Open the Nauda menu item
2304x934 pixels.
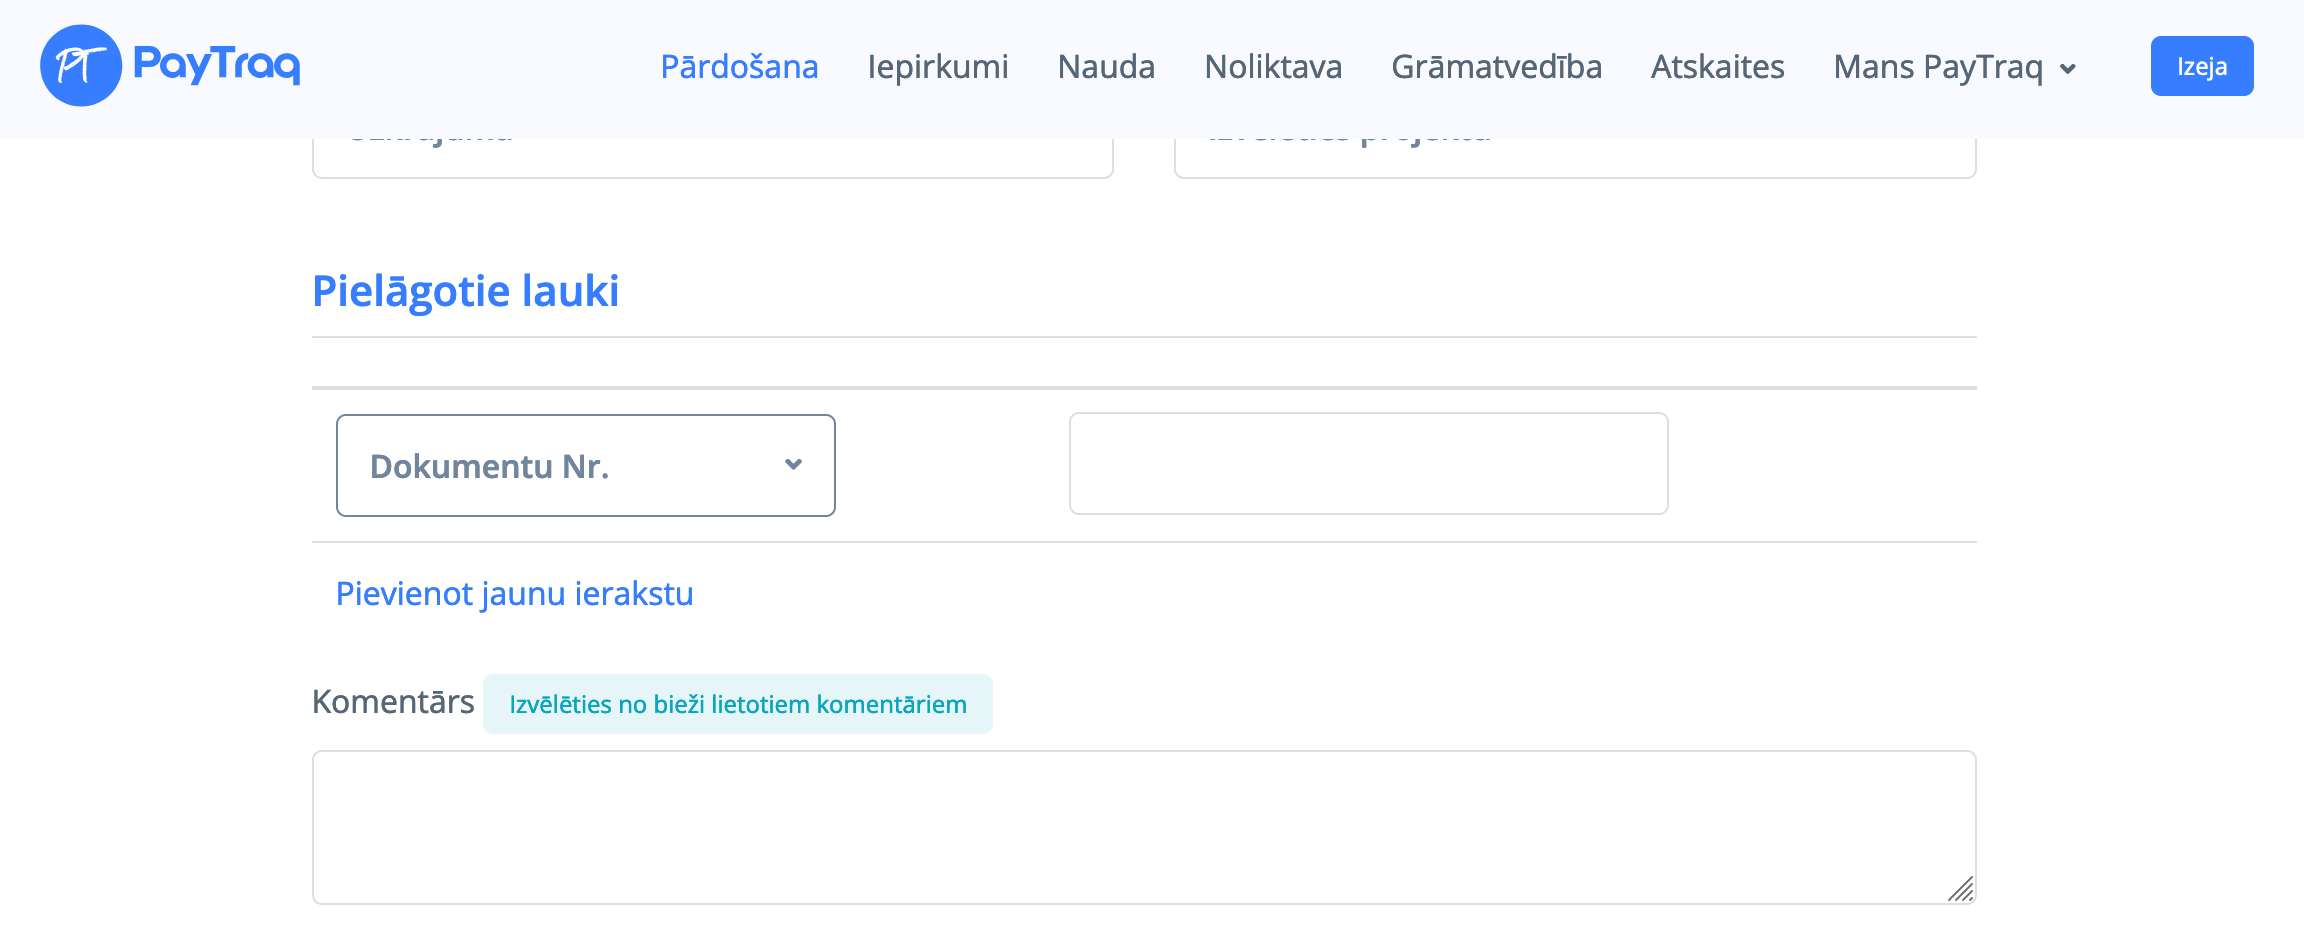pyautogui.click(x=1106, y=67)
